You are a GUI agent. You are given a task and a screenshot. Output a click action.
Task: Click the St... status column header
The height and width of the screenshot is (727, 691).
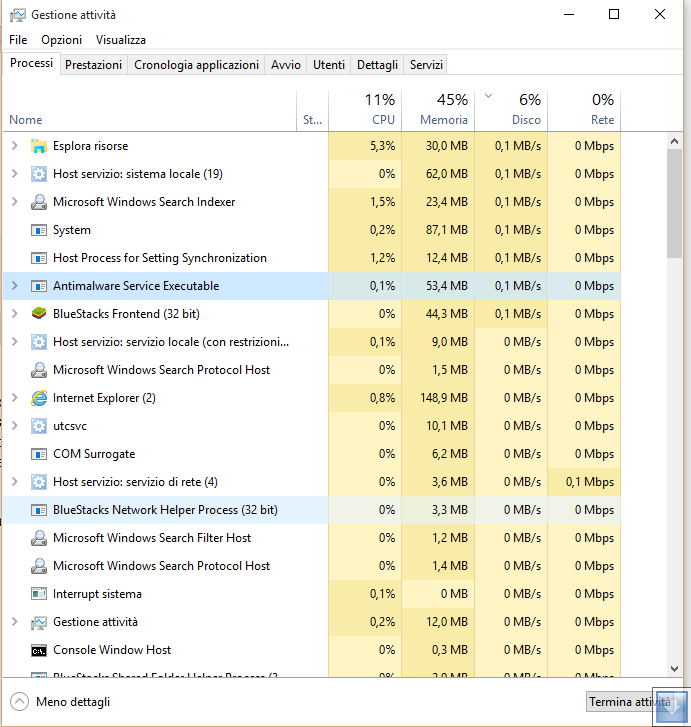(313, 110)
